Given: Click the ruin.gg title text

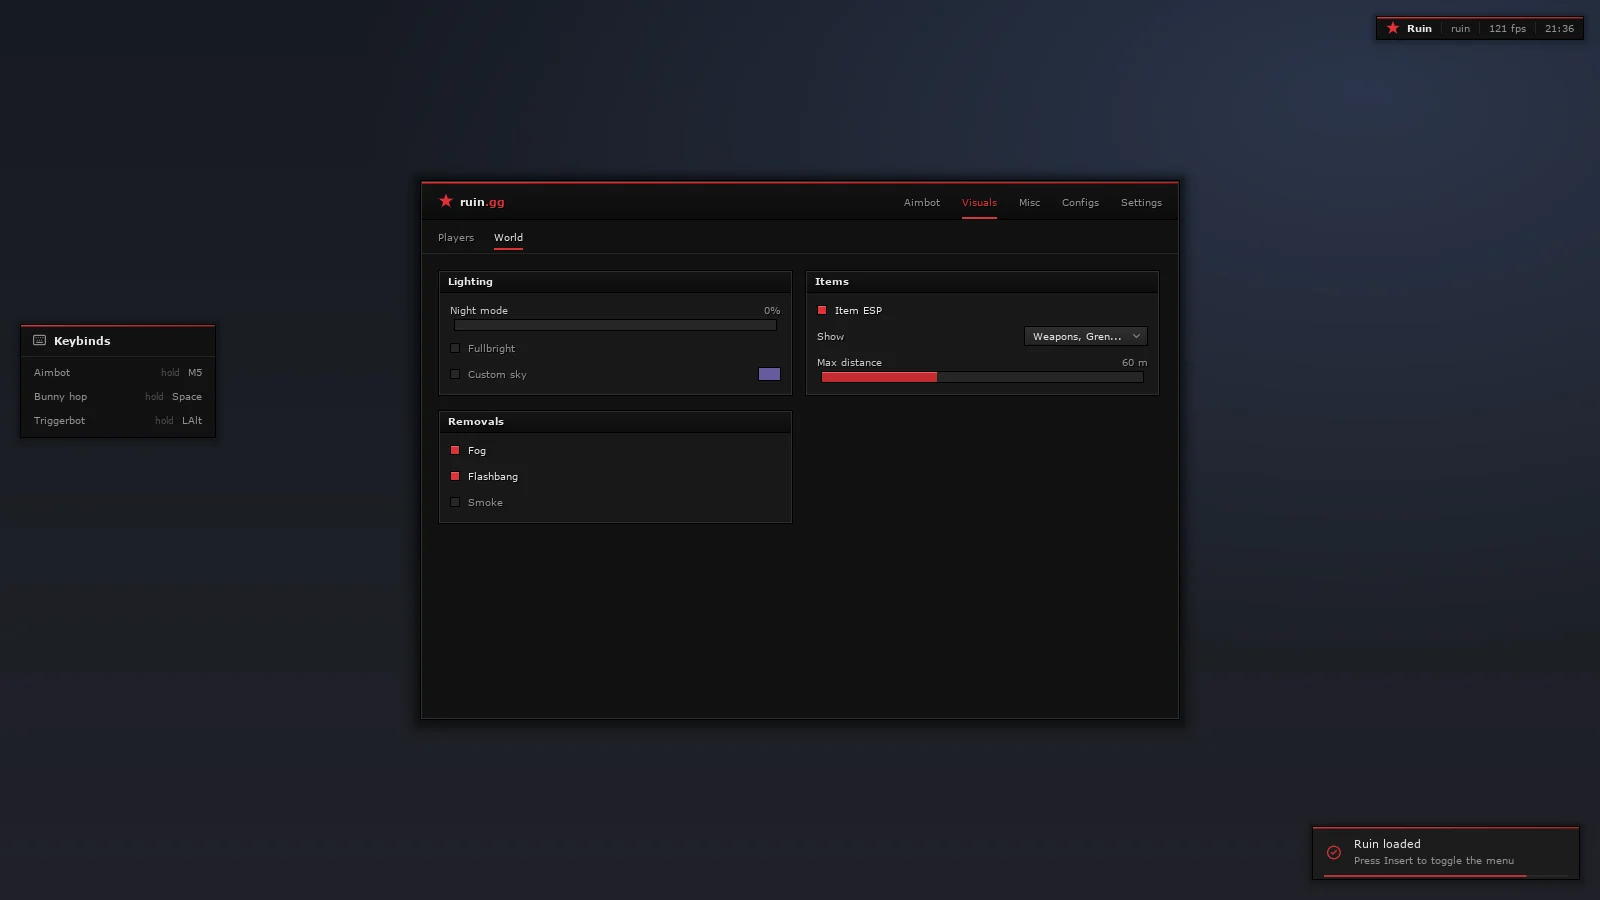Looking at the screenshot, I should click(482, 202).
